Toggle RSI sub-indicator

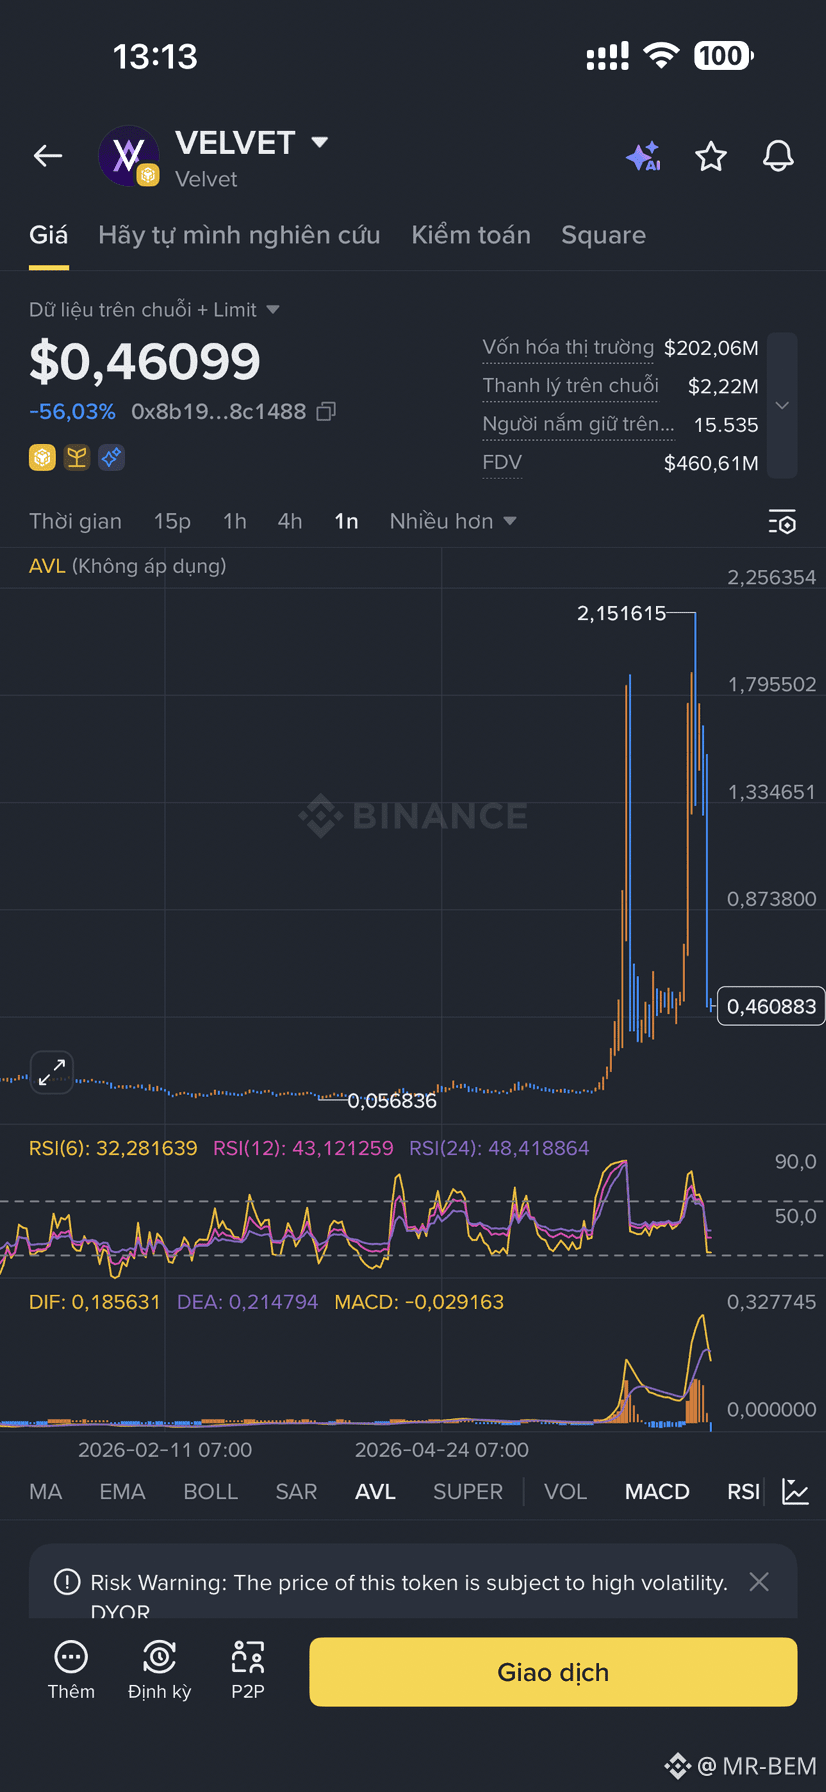pos(743,1492)
